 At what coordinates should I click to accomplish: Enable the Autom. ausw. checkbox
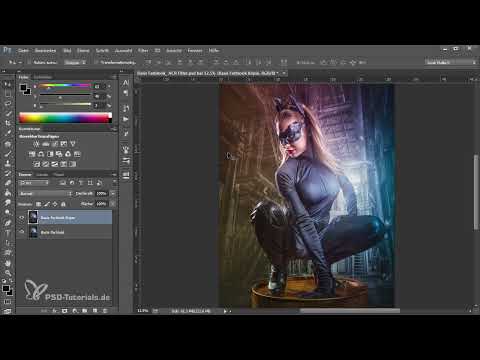point(29,62)
